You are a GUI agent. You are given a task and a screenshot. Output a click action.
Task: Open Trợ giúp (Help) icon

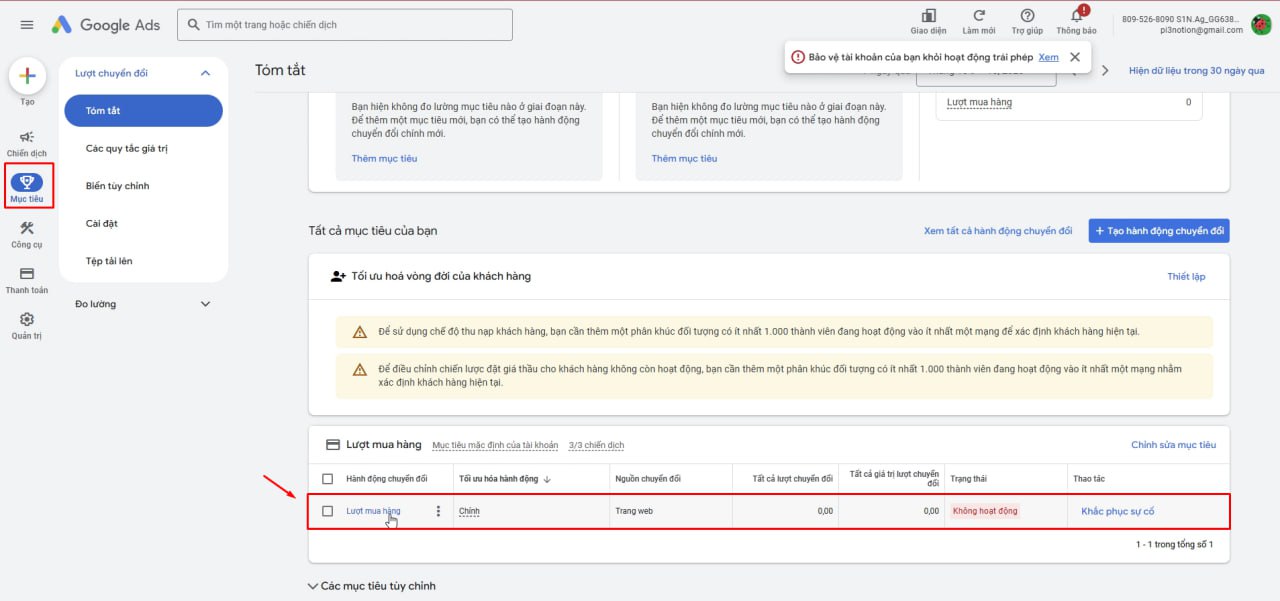[x=1027, y=16]
